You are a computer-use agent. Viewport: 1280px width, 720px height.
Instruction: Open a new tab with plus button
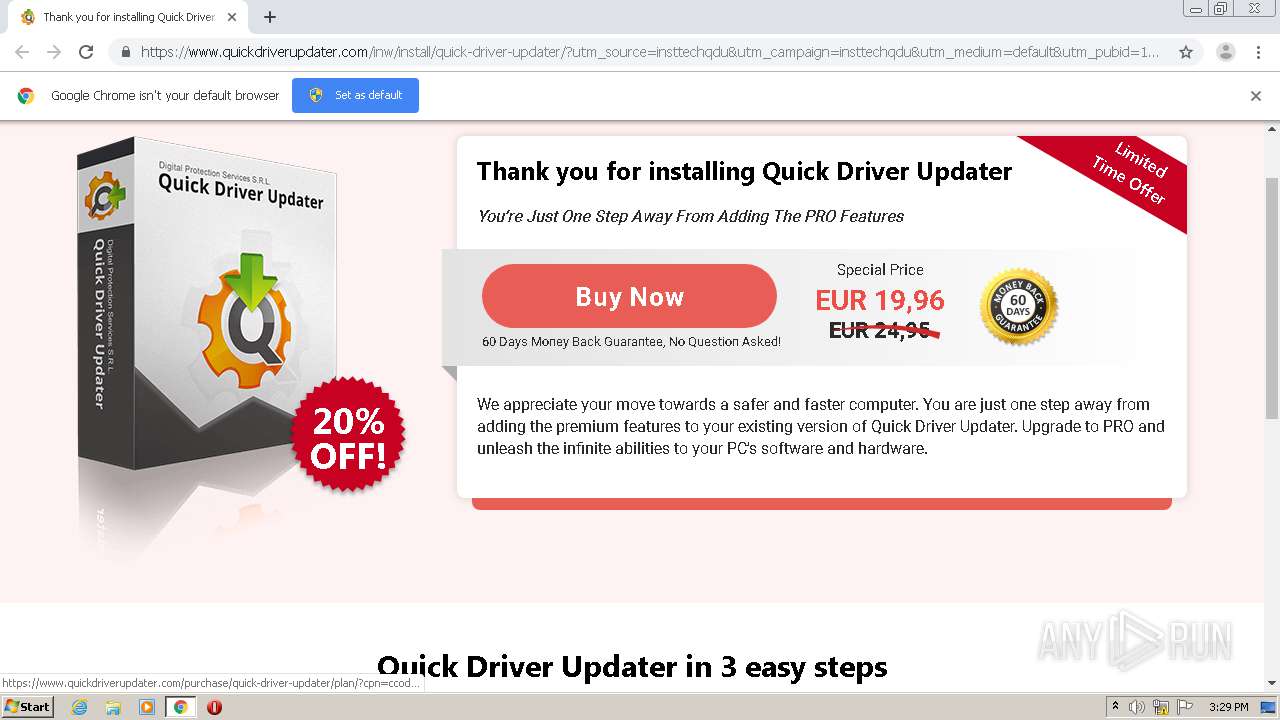(270, 17)
